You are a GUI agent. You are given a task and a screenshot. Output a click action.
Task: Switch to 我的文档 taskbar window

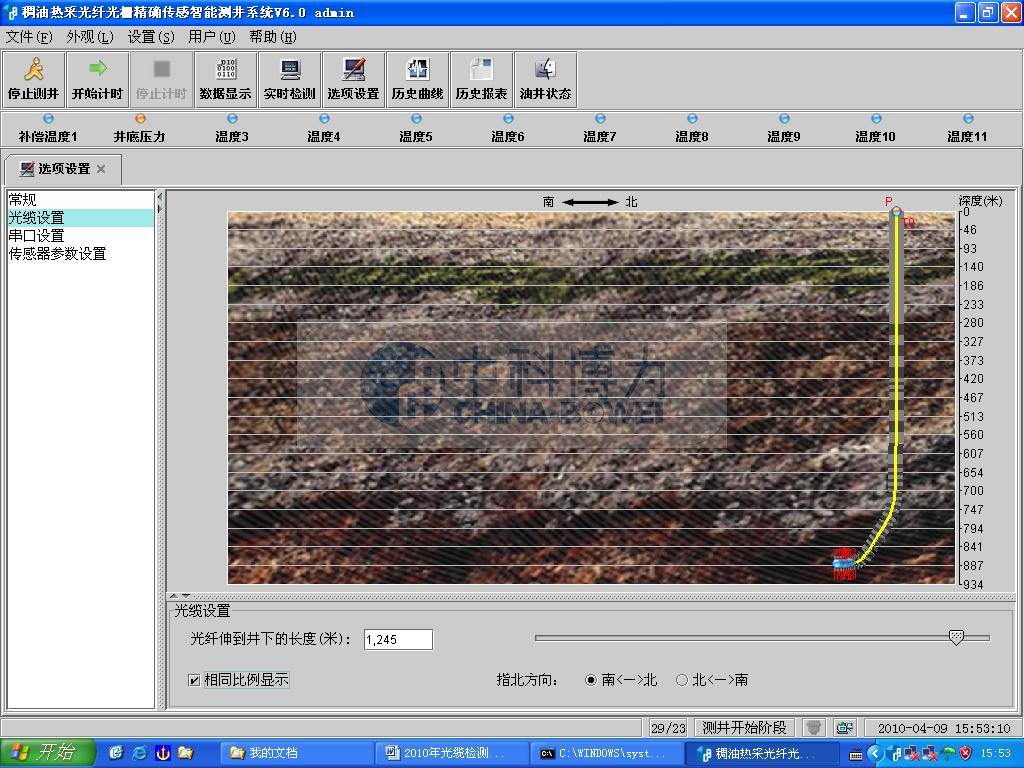296,753
